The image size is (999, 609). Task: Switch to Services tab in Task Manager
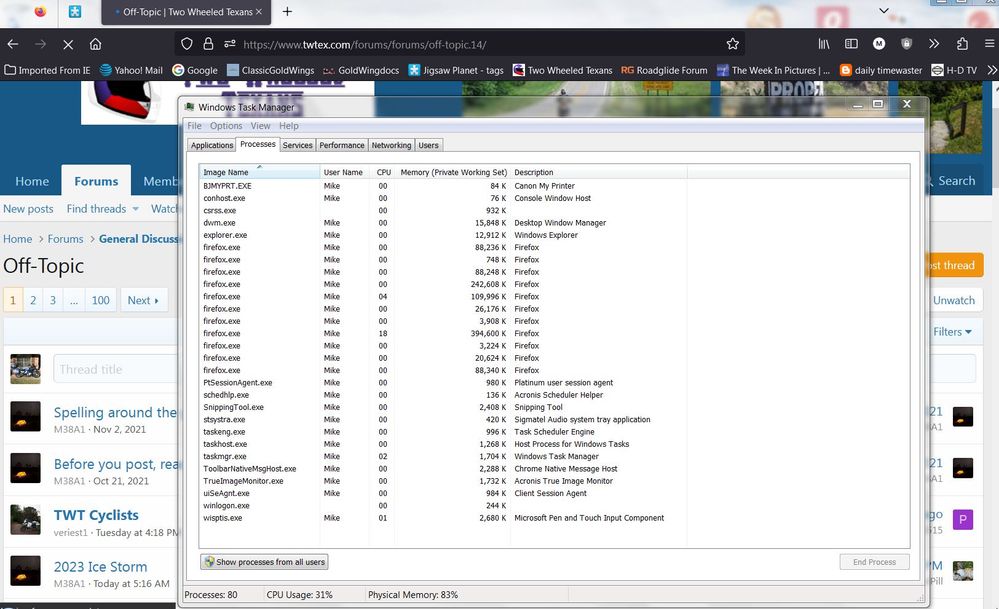click(x=298, y=145)
